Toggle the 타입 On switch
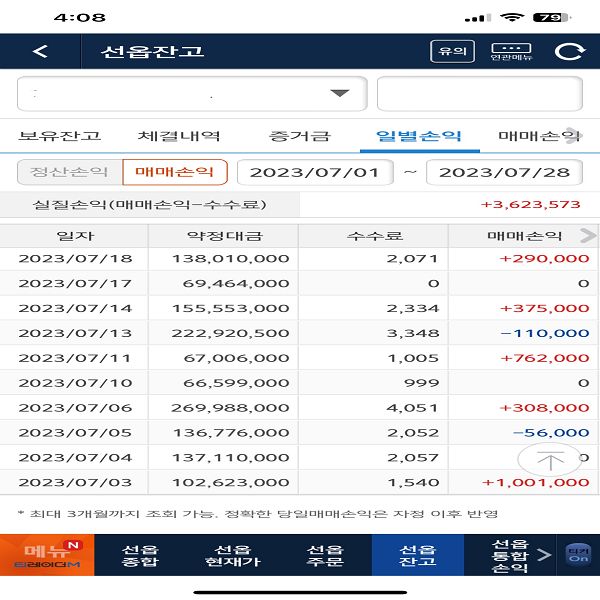Viewport: 600px width, 600px height. point(576,555)
